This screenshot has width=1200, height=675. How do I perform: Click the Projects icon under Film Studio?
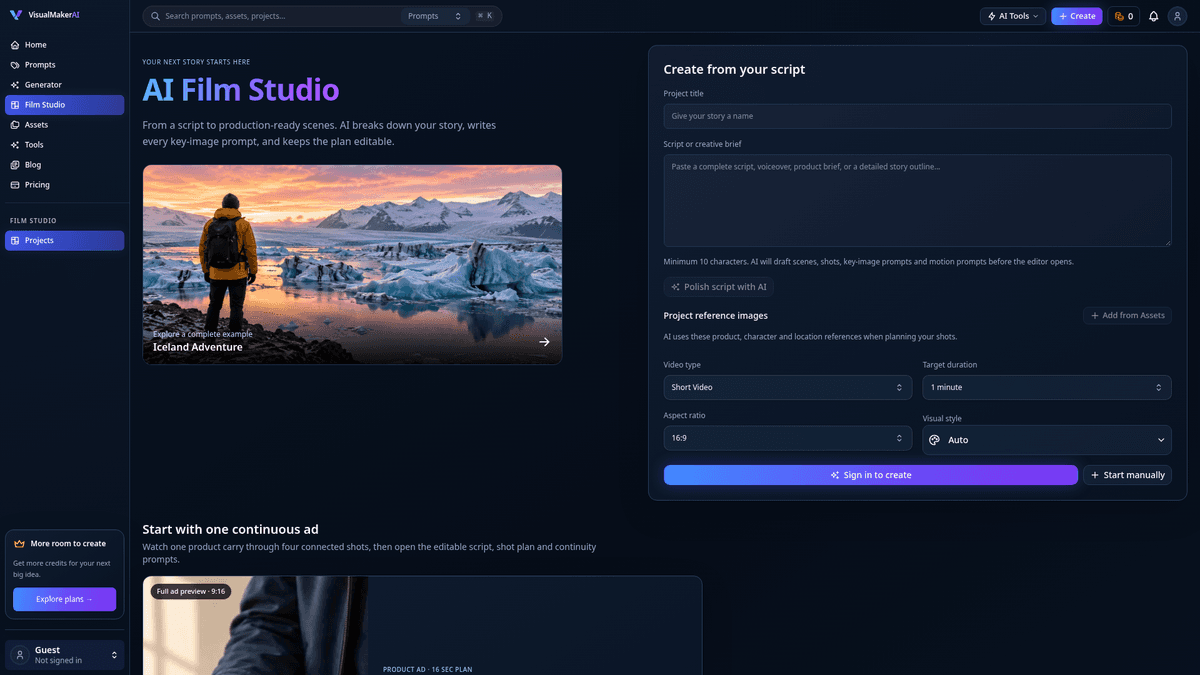tap(15, 241)
